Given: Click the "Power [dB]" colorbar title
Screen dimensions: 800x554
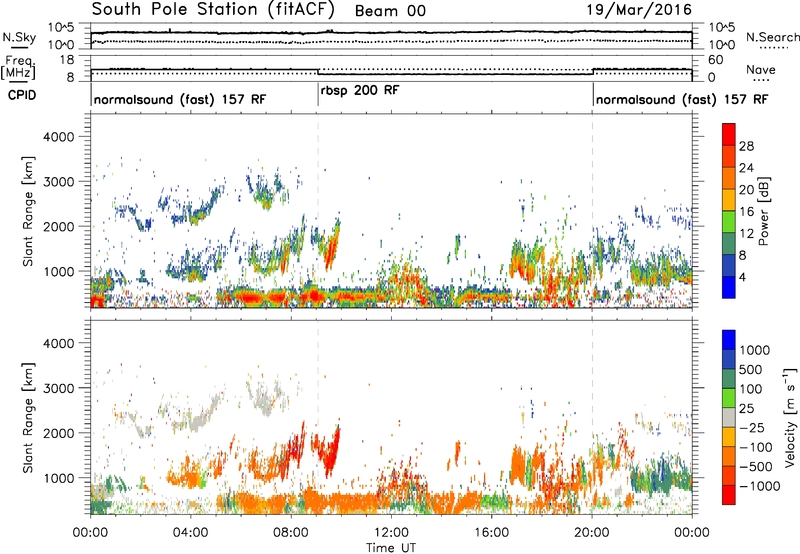Looking at the screenshot, I should point(764,211).
